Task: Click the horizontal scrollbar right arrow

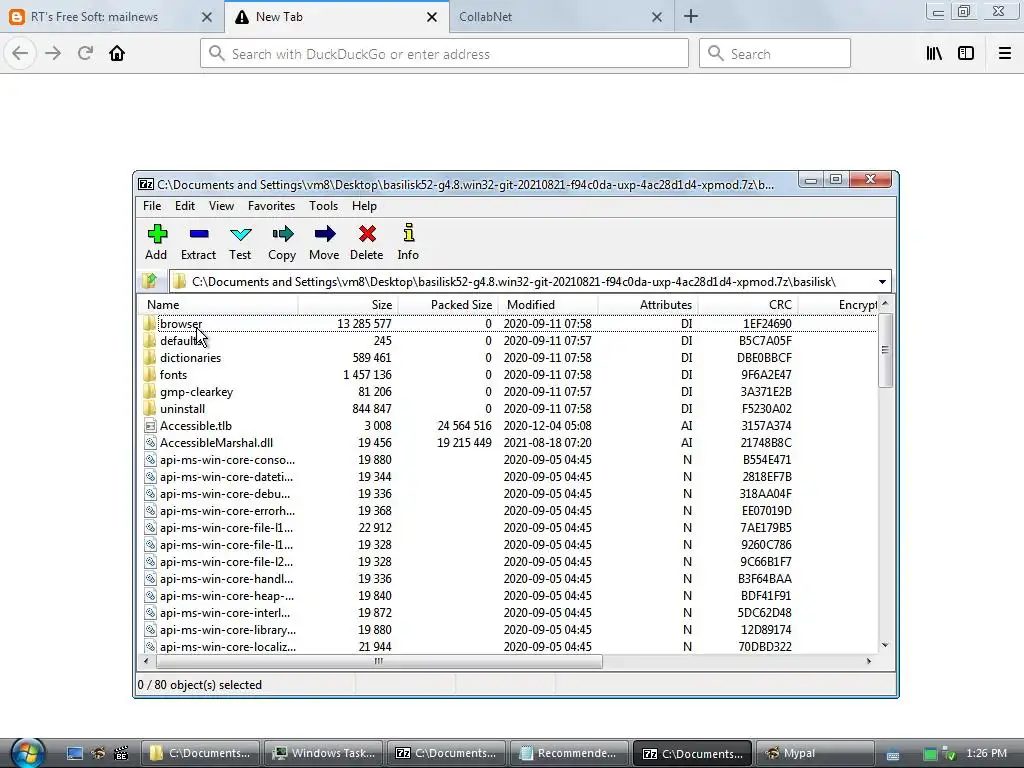Action: point(869,661)
